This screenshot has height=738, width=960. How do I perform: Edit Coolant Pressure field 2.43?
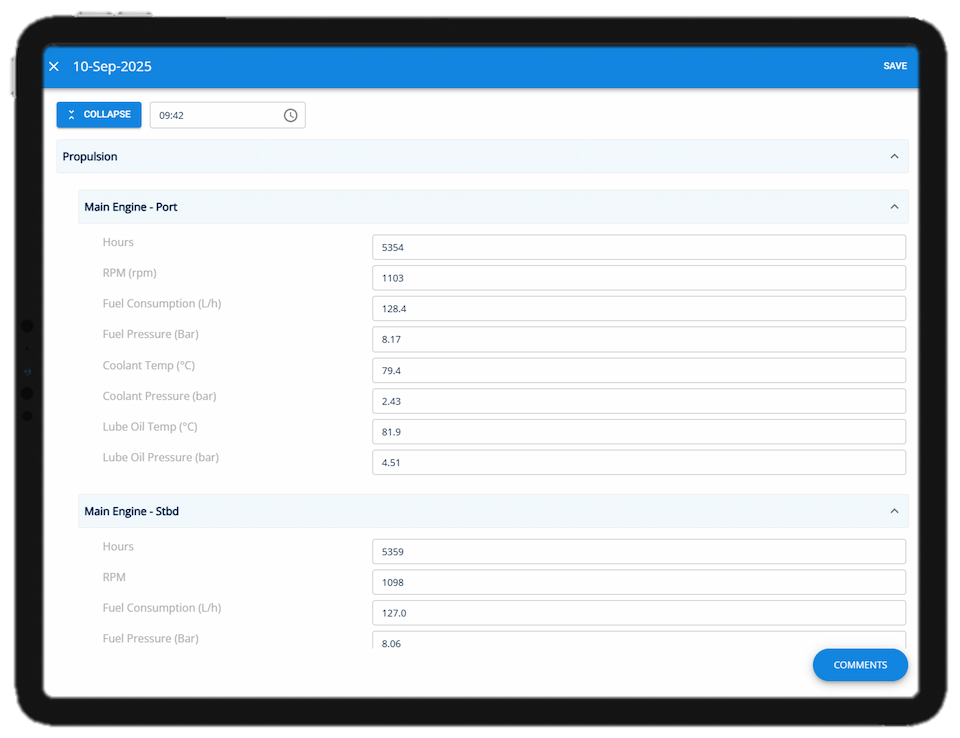pos(639,401)
